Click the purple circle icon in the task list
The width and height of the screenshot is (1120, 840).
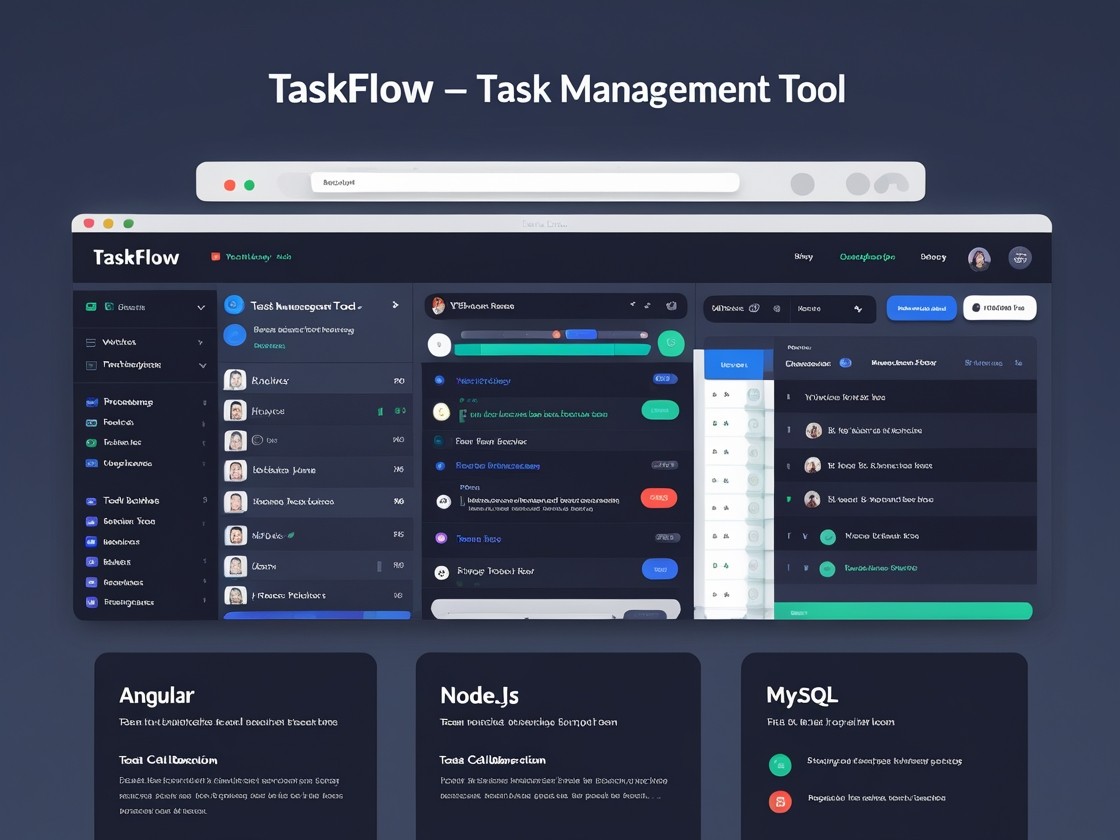click(x=441, y=538)
